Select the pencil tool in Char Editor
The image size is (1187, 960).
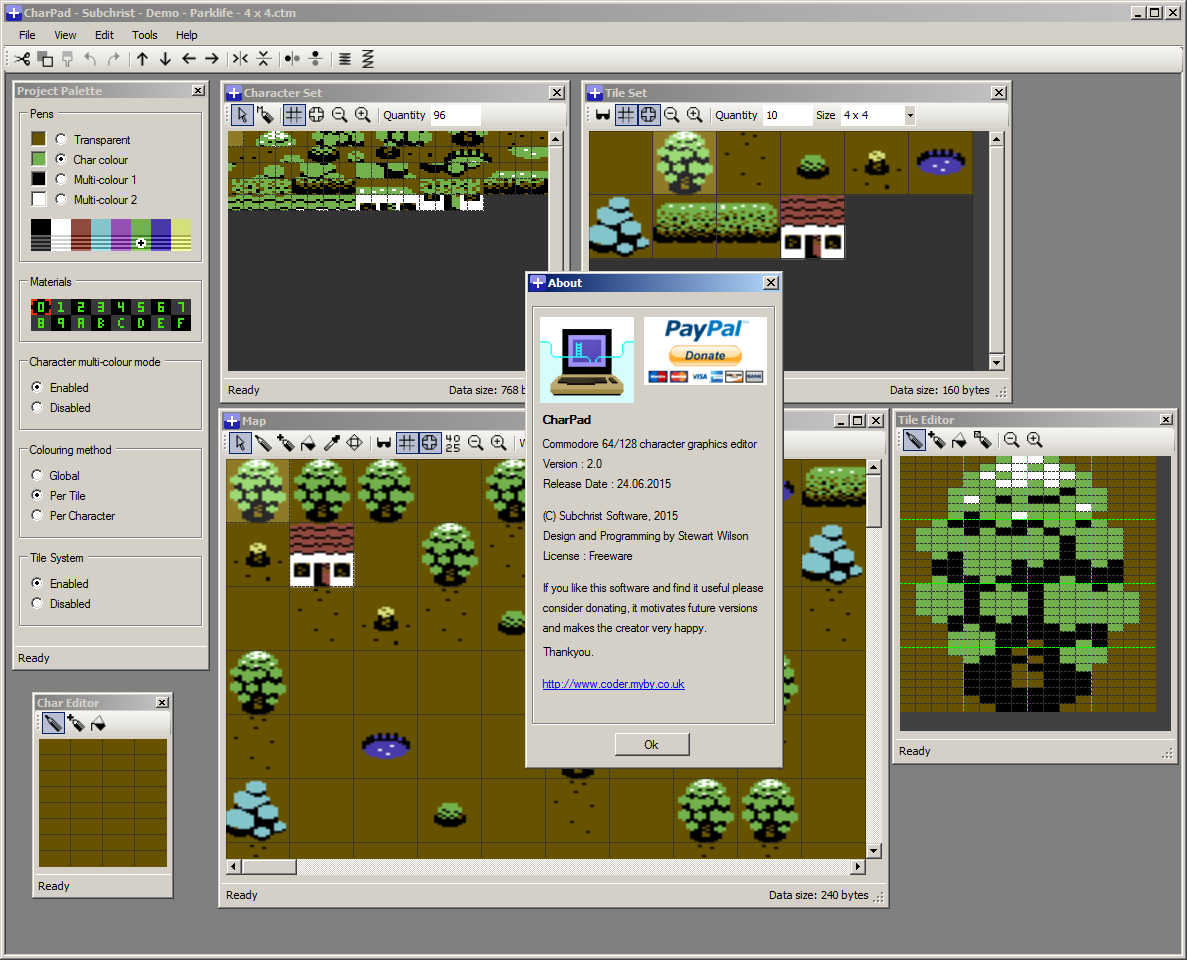[x=53, y=724]
